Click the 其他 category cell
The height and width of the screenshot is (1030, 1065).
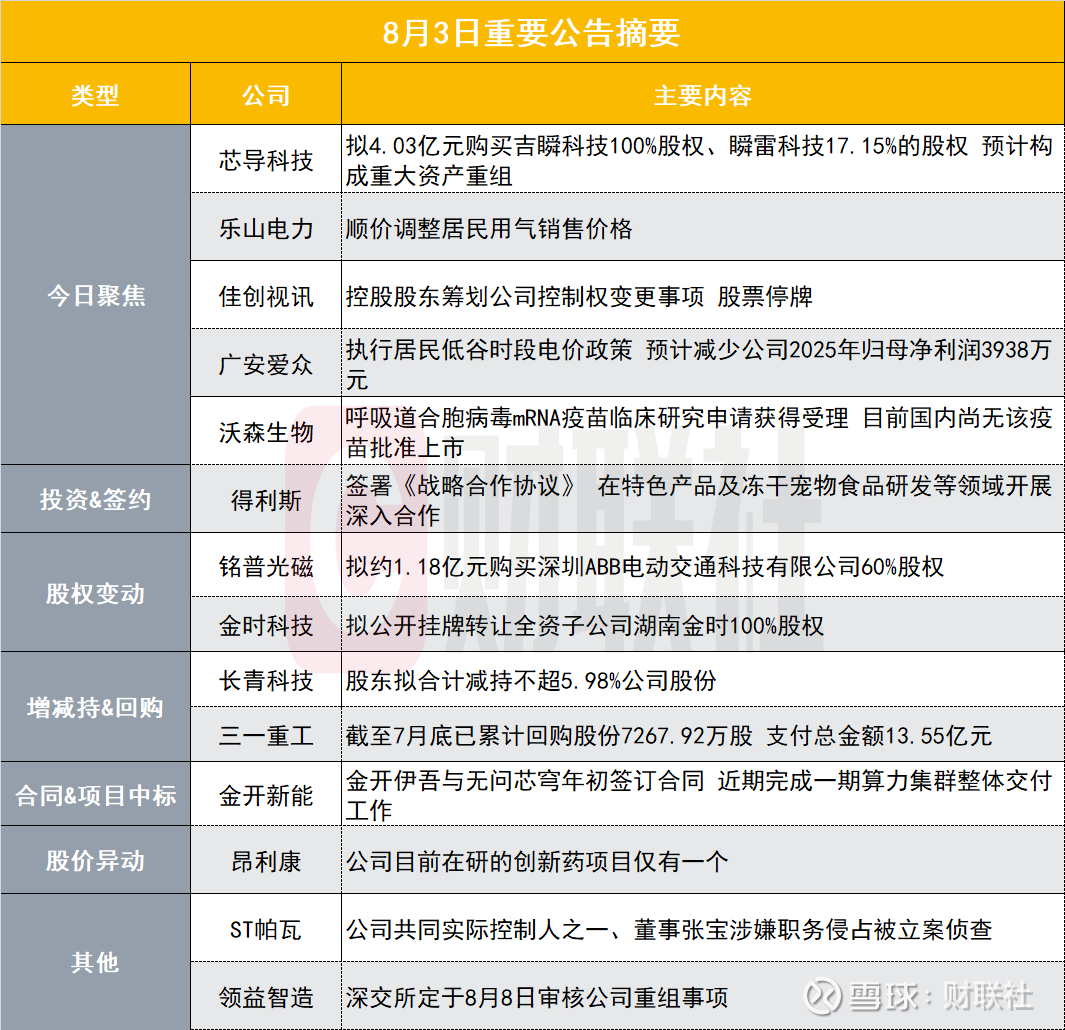point(95,962)
